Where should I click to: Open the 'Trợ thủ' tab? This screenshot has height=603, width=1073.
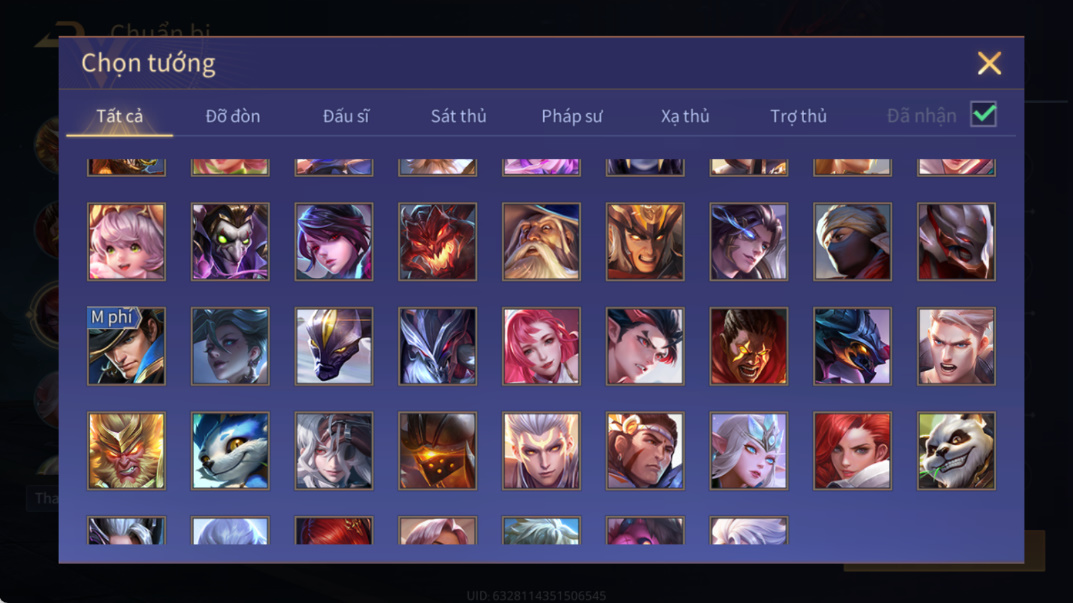[799, 116]
